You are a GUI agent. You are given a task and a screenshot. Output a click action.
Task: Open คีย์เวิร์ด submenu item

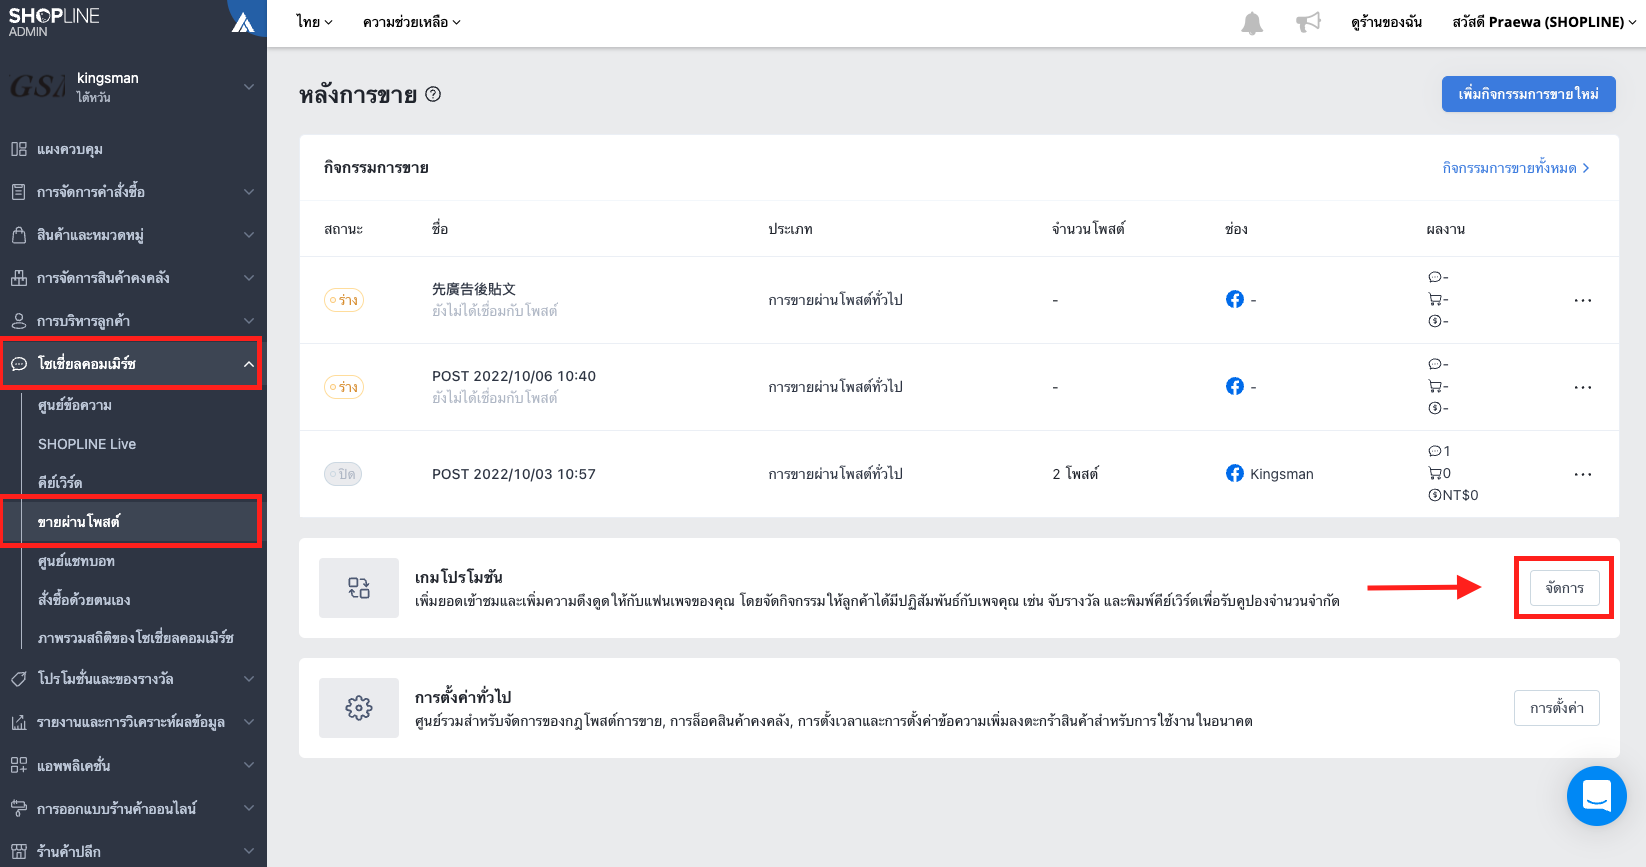60,483
